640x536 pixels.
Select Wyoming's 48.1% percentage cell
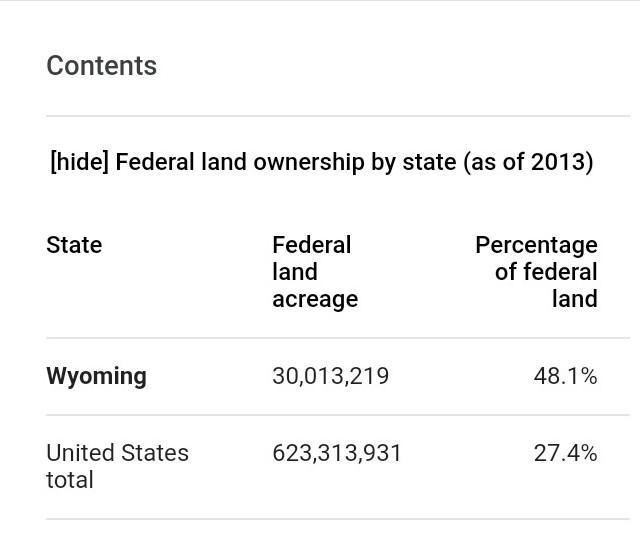point(565,376)
